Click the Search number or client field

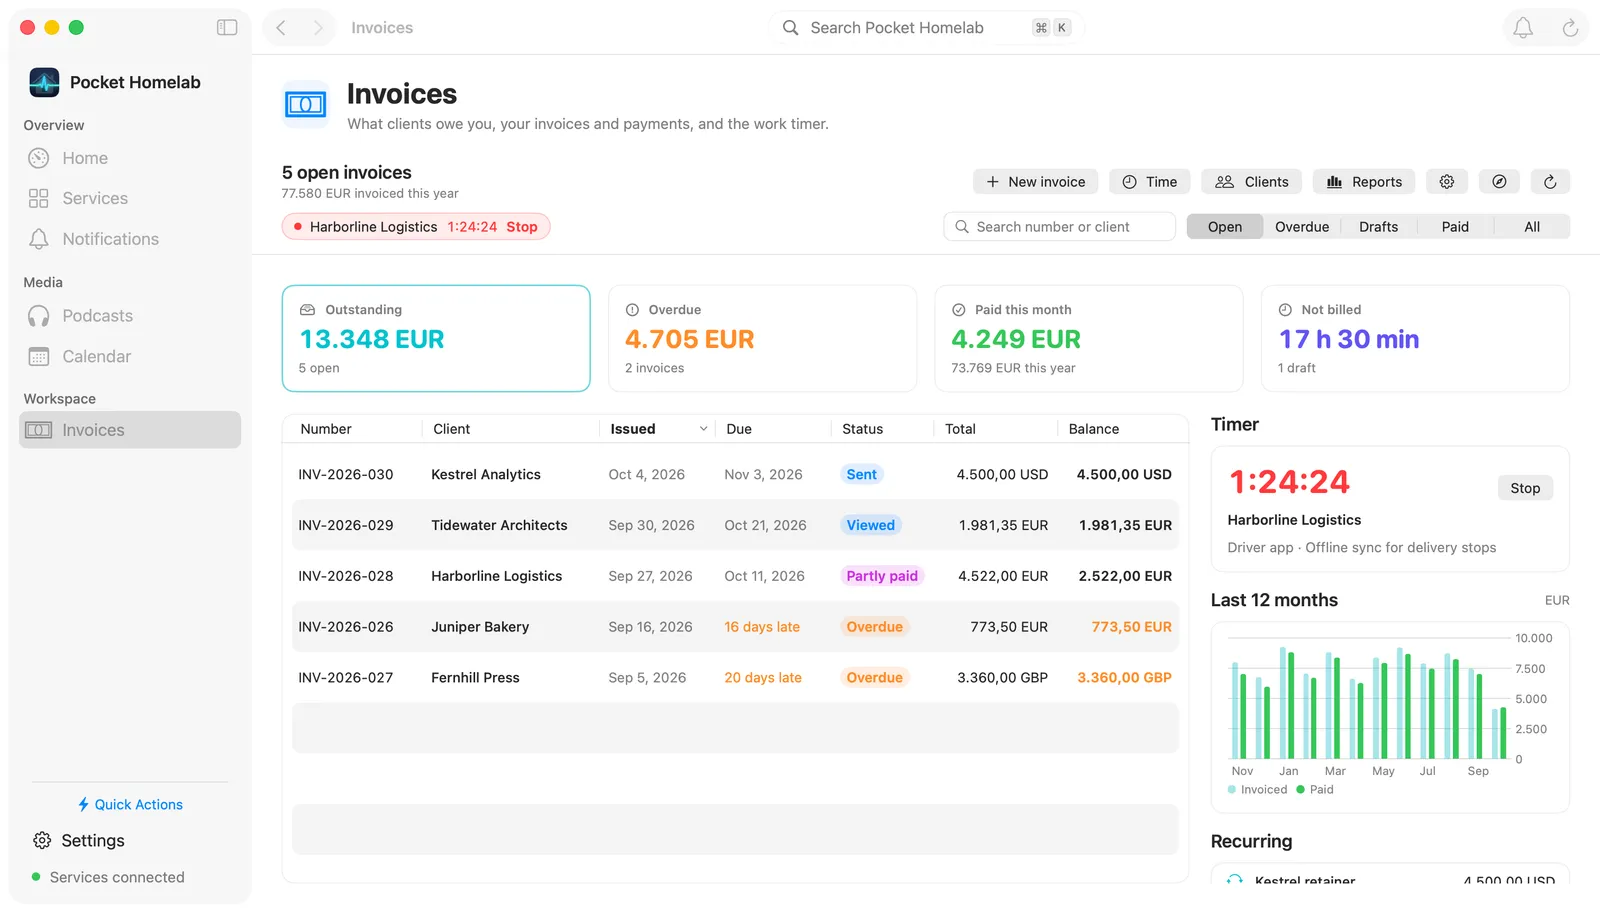[1060, 227]
